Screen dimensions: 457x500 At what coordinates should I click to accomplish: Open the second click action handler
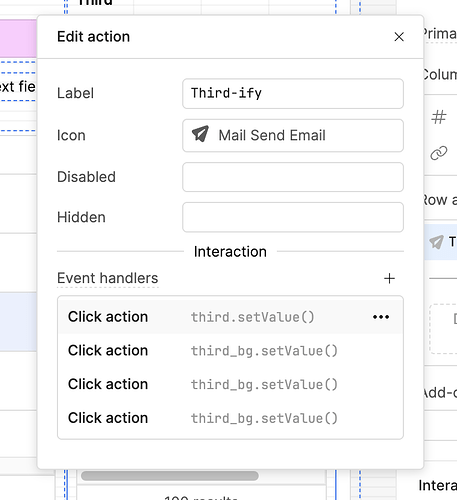pos(230,351)
